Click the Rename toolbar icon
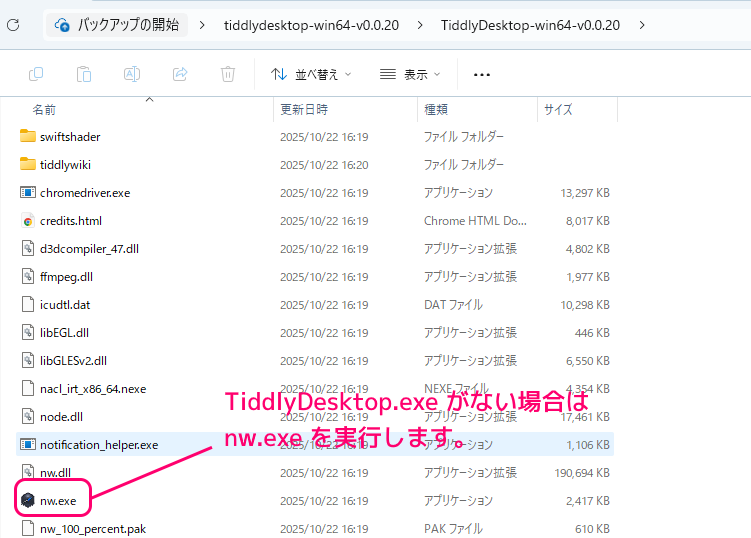 coord(132,74)
